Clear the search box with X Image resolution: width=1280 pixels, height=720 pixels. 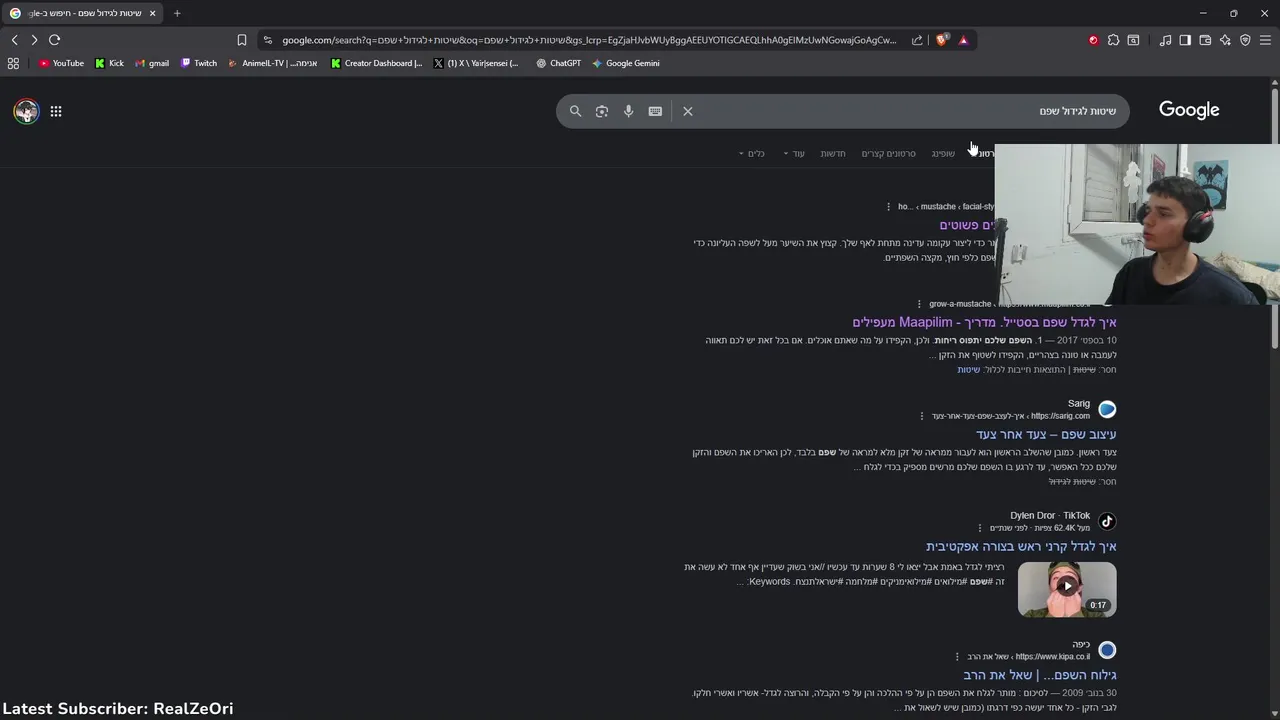tap(688, 111)
